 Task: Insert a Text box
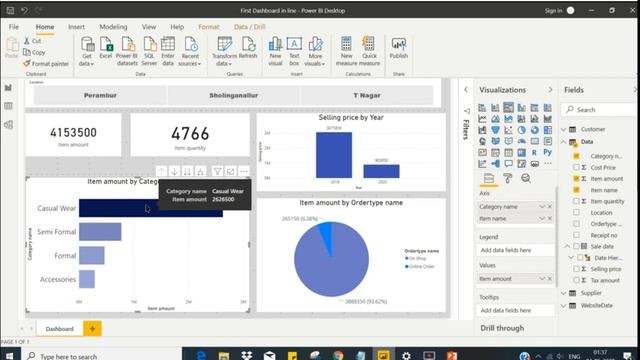294,51
